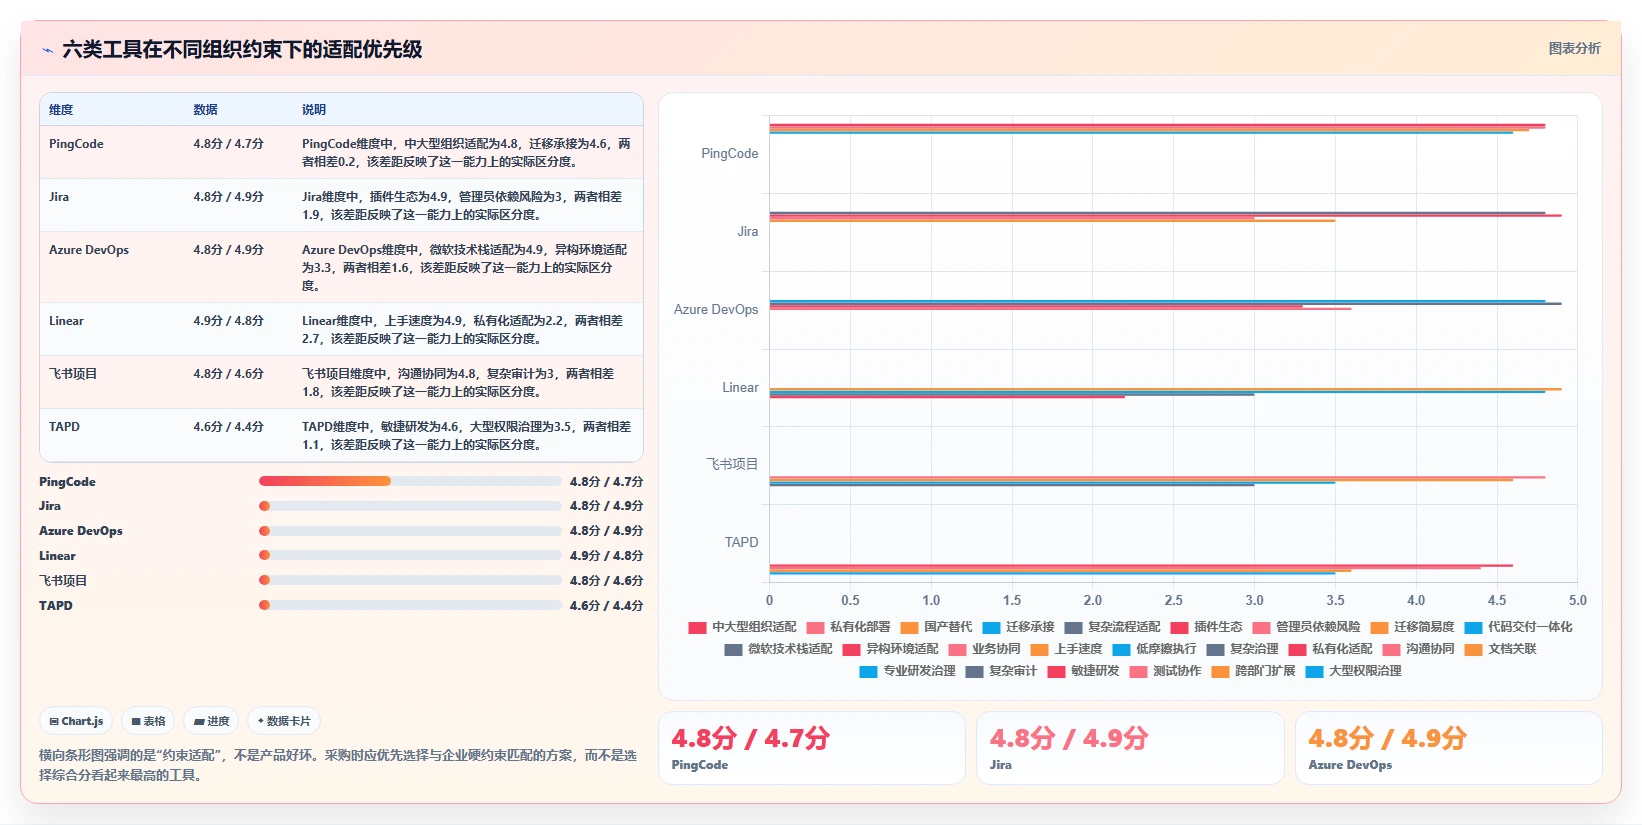Toggle the 微软技术栈适配 legend item
Image resolution: width=1642 pixels, height=825 pixels.
778,649
